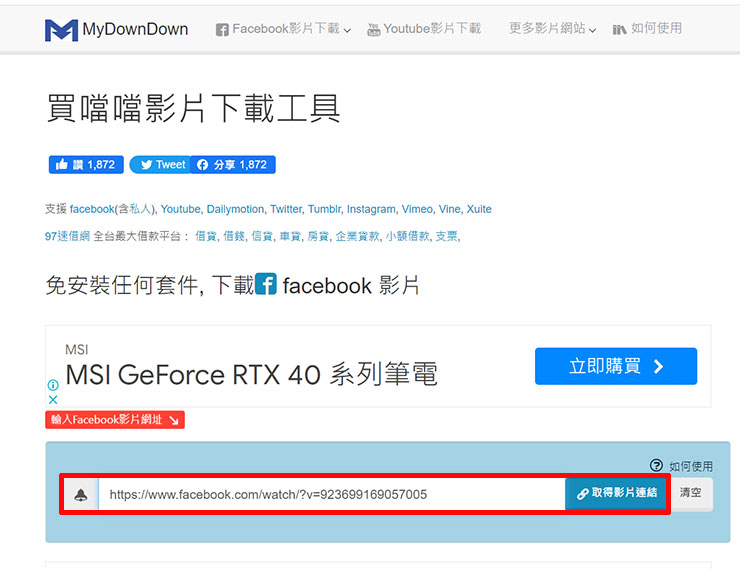Open the Instagram supported site link

pyautogui.click(x=371, y=209)
